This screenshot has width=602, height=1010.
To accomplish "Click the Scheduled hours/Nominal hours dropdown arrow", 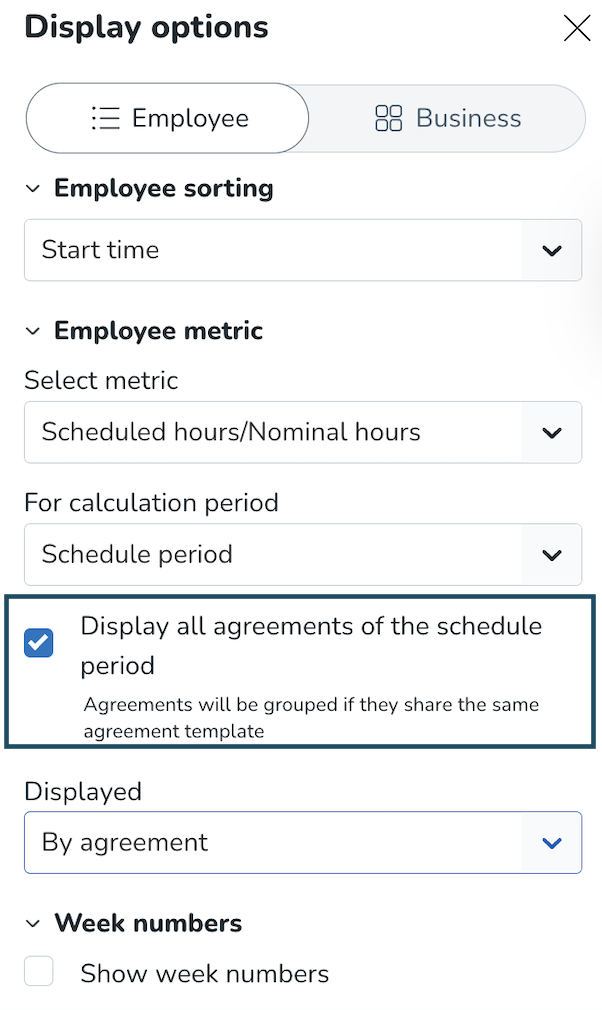I will pyautogui.click(x=551, y=432).
